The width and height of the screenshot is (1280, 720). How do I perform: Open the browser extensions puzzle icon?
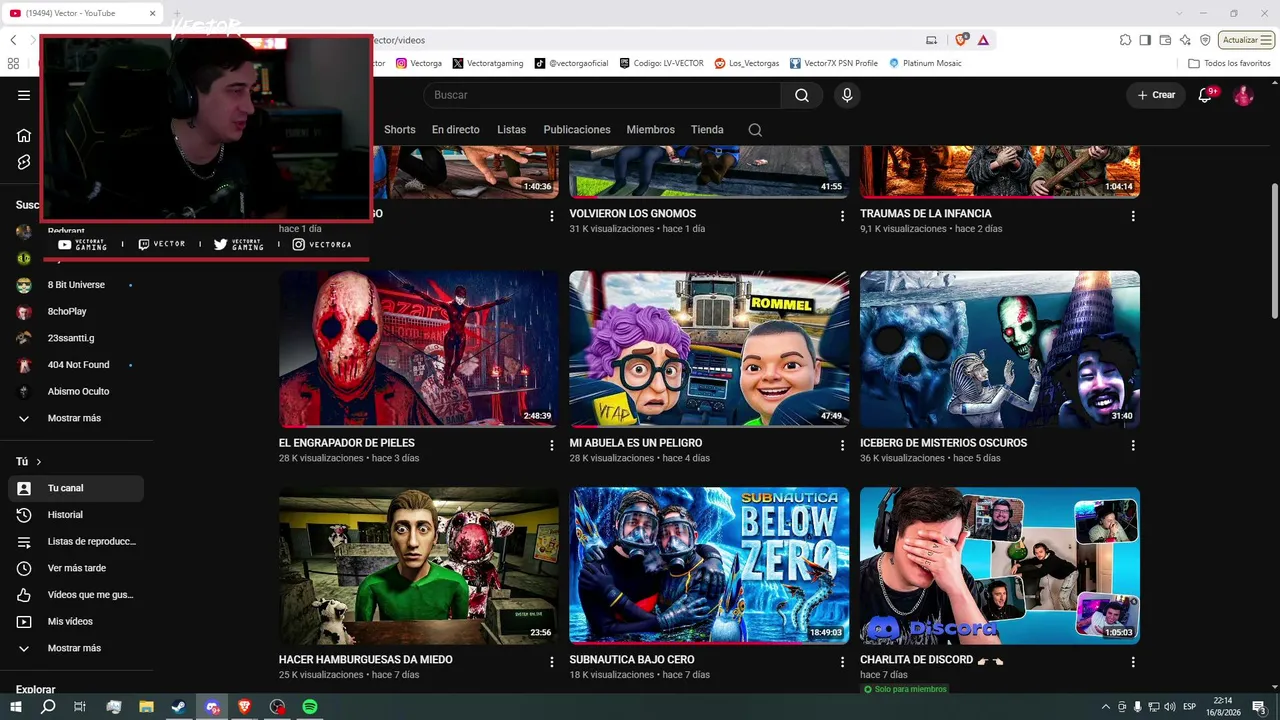[x=1125, y=40]
